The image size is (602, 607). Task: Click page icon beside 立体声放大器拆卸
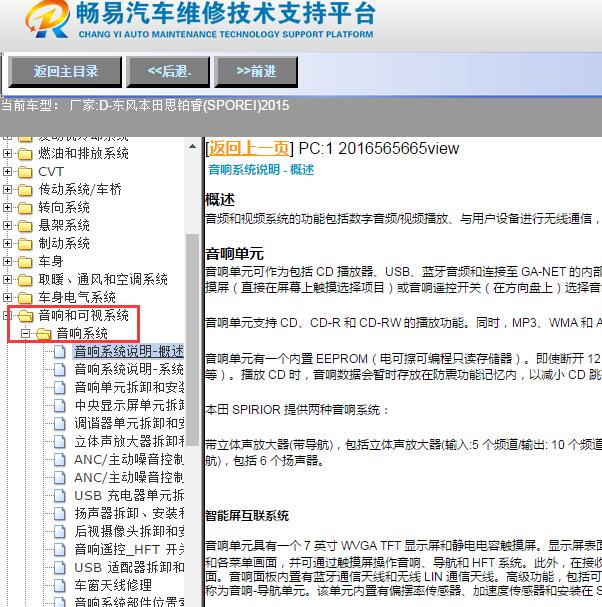click(x=60, y=441)
